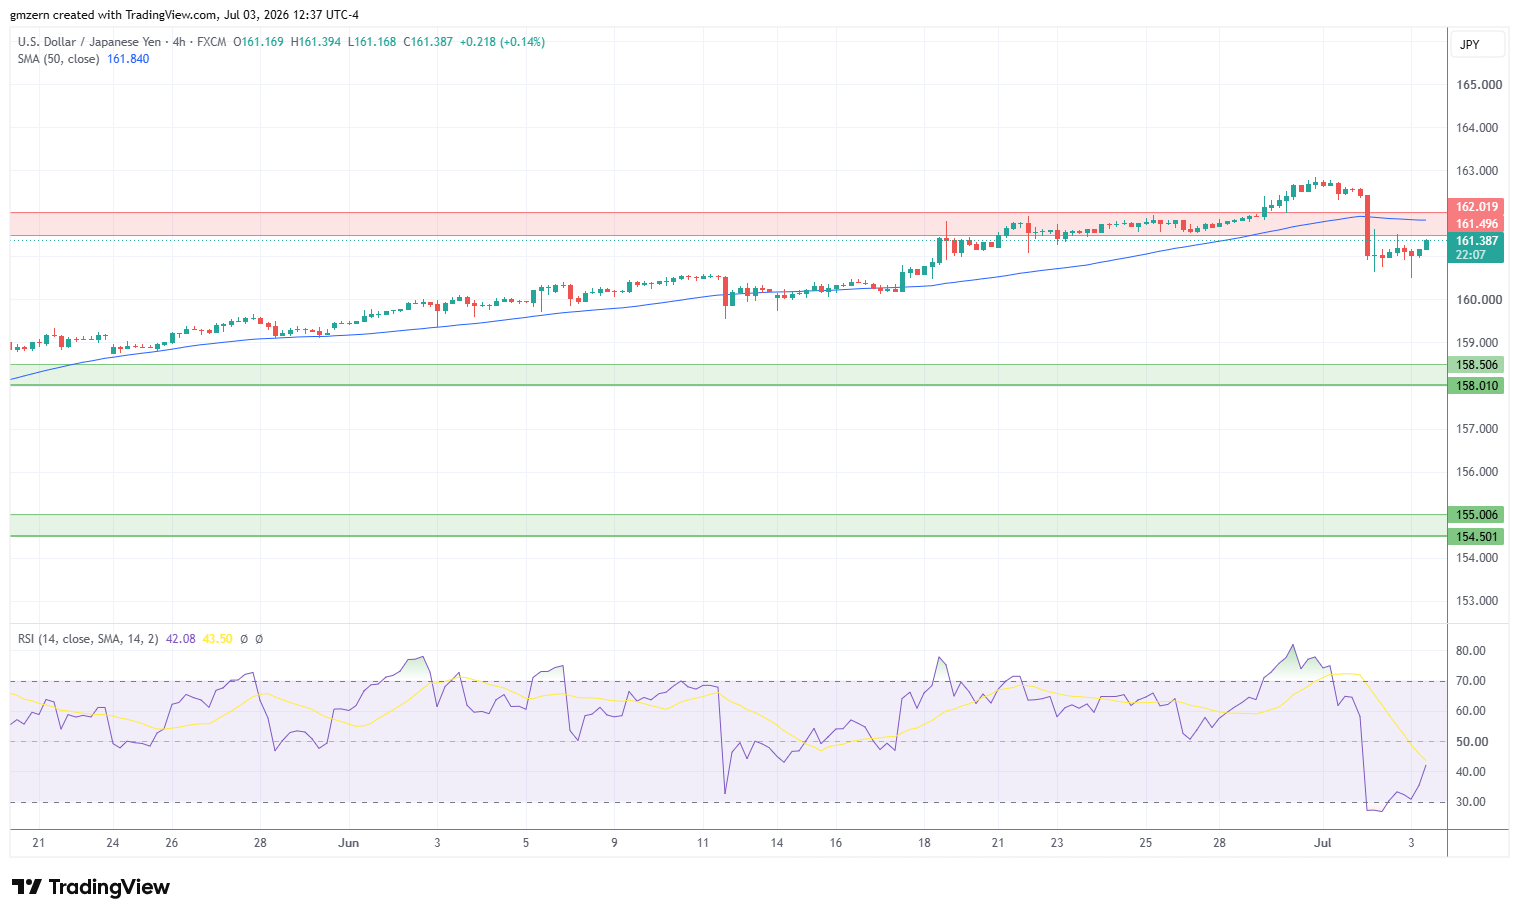Screen dimensions: 1519x917
Task: Click the 11 date on time axis
Action: tap(703, 843)
